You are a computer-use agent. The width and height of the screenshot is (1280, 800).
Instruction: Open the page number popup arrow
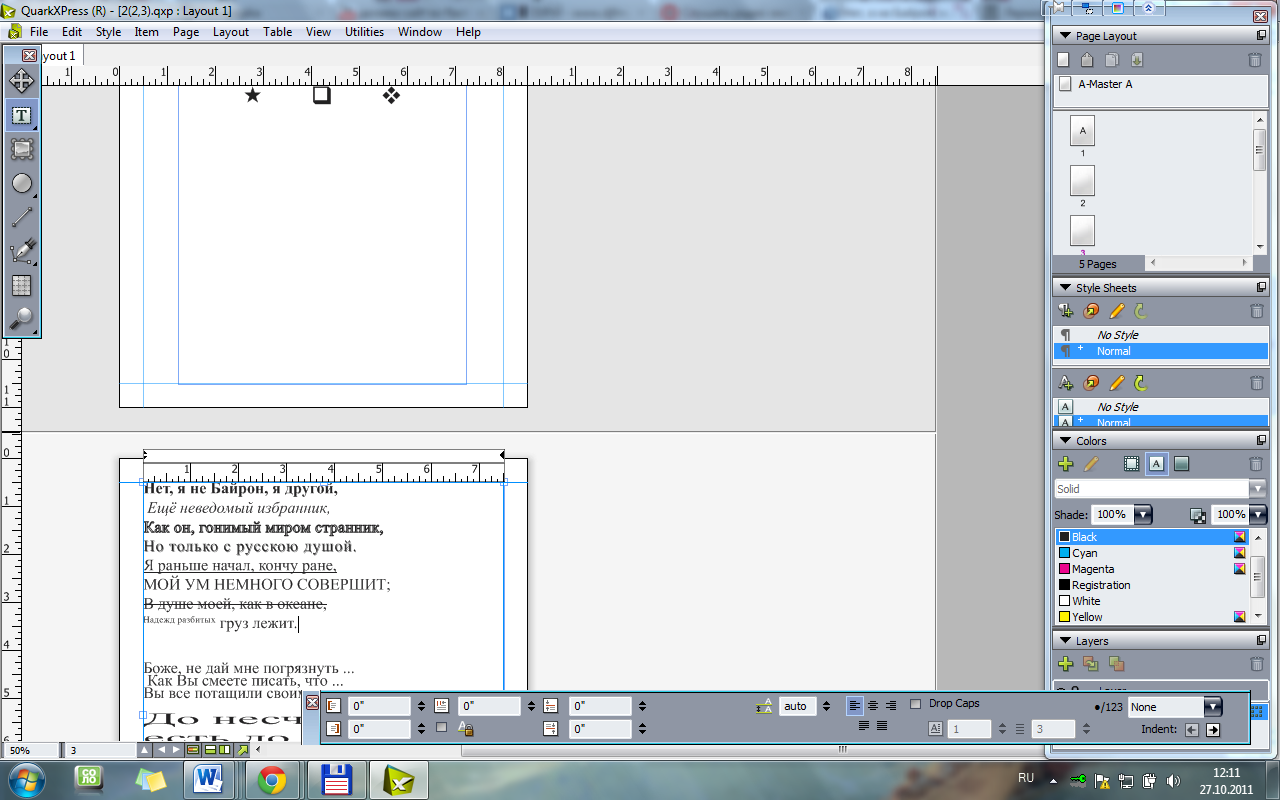tap(142, 750)
